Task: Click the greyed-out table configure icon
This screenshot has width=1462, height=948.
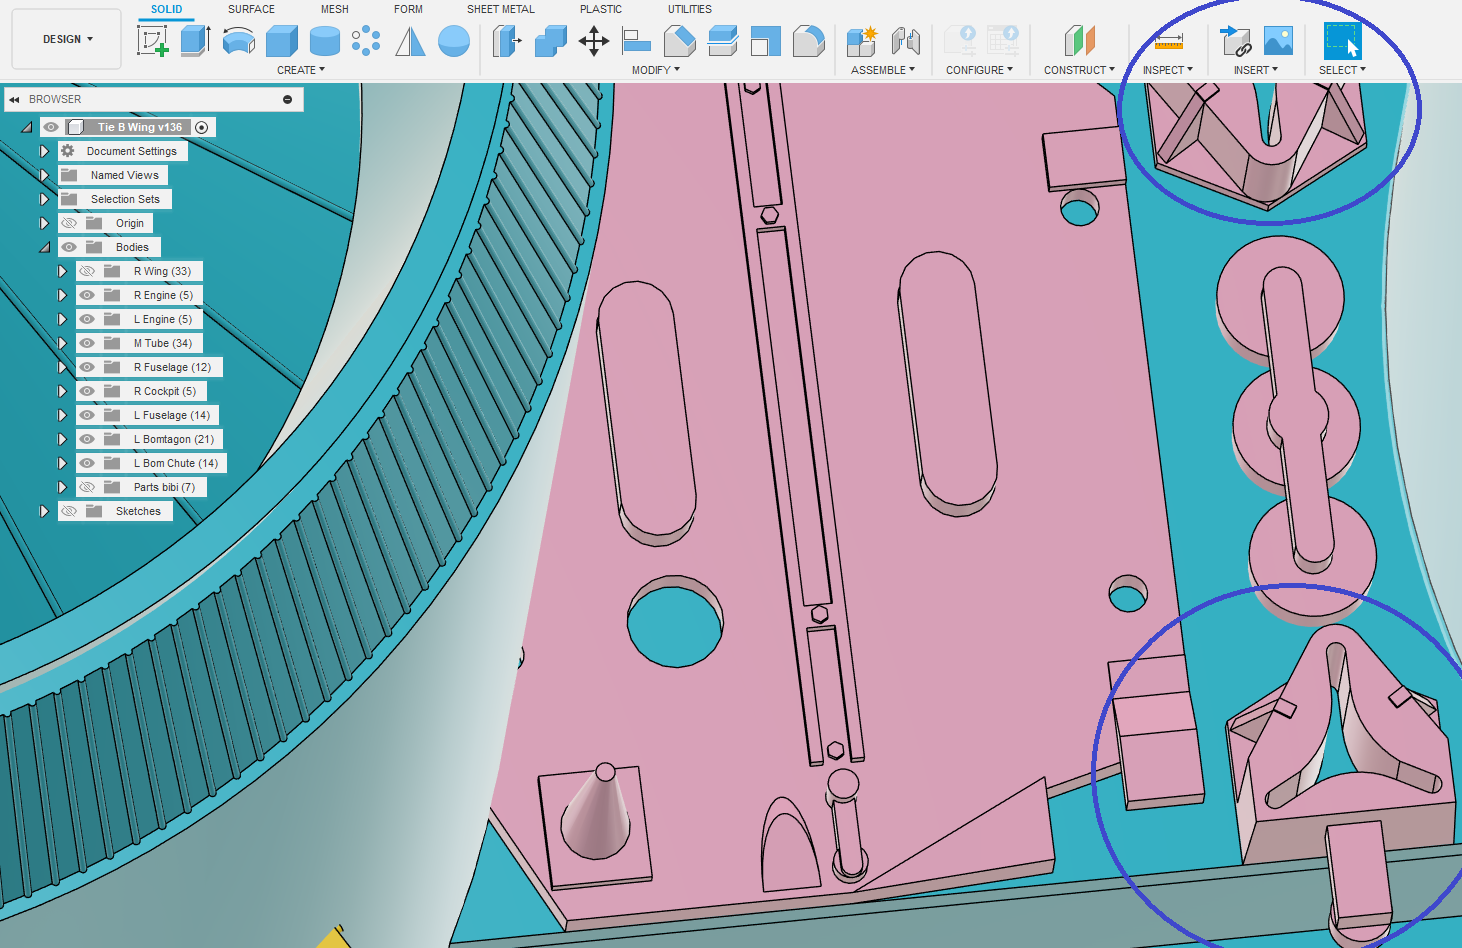Action: click(x=1003, y=41)
